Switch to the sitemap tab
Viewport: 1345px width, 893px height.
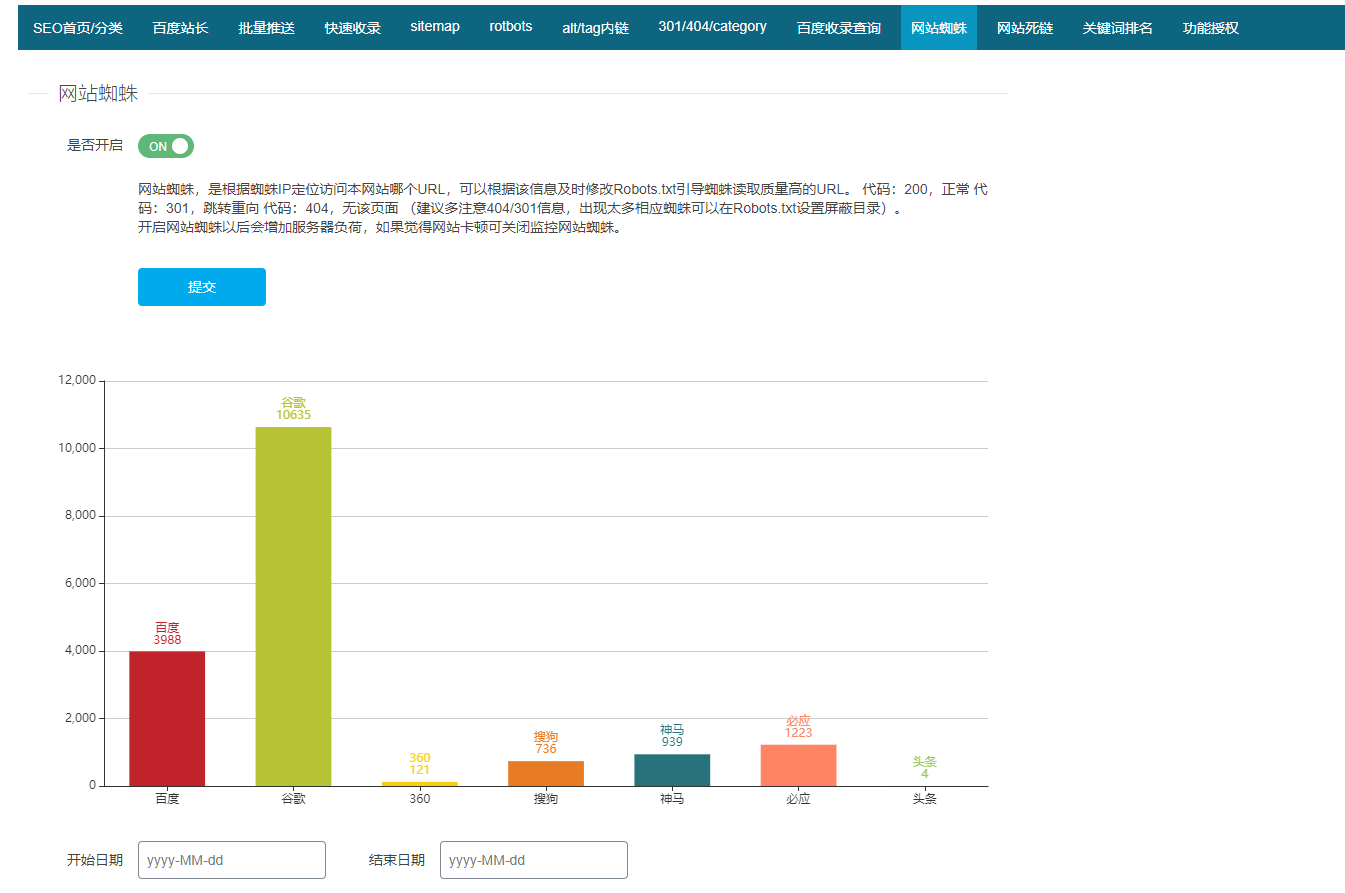point(434,27)
